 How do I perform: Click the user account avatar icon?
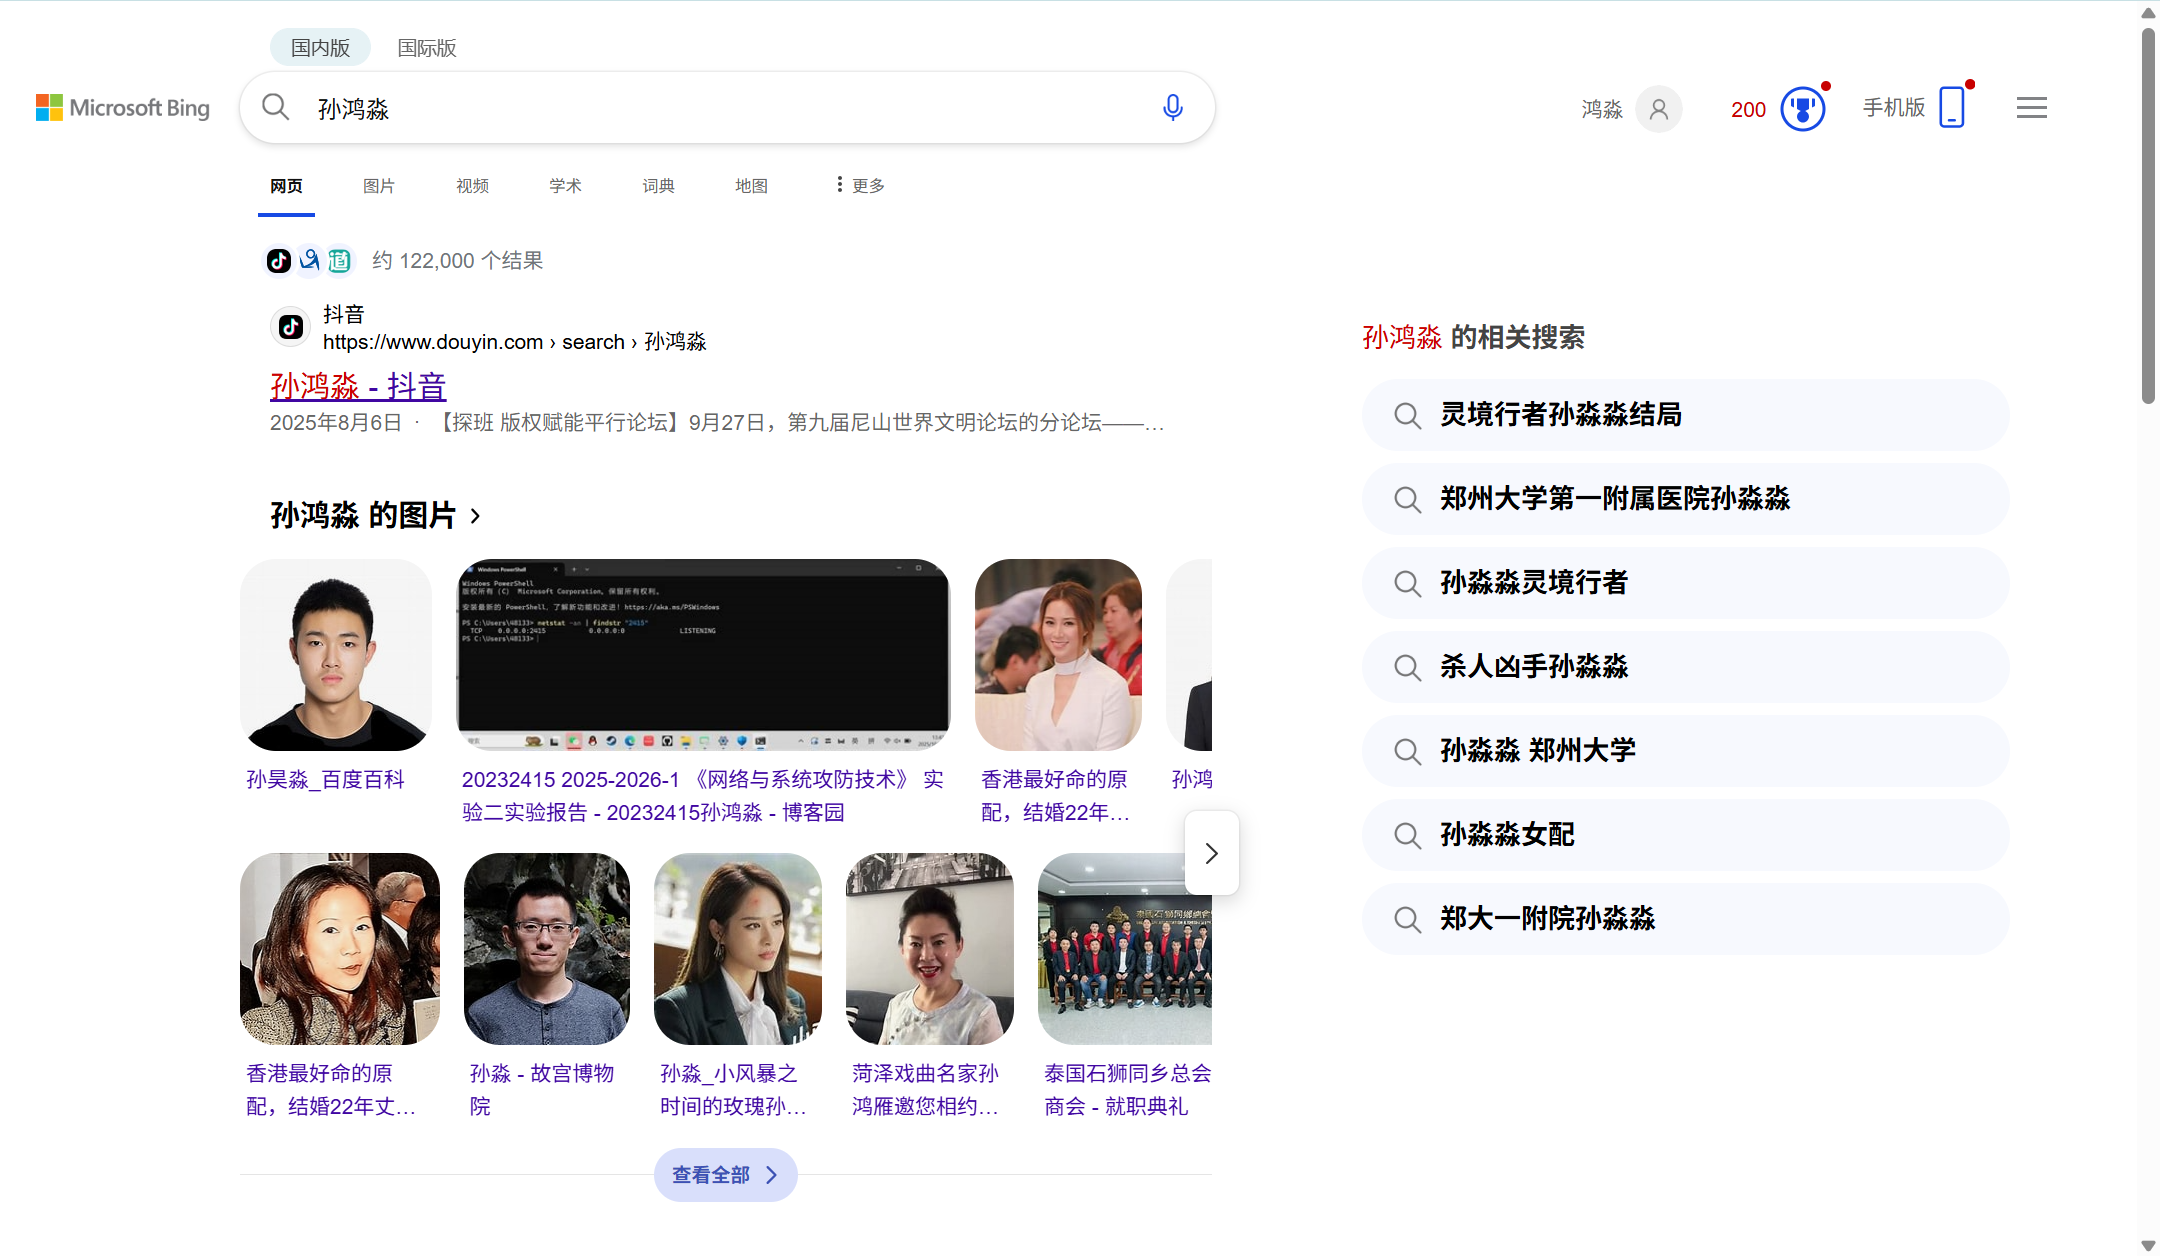click(1658, 108)
